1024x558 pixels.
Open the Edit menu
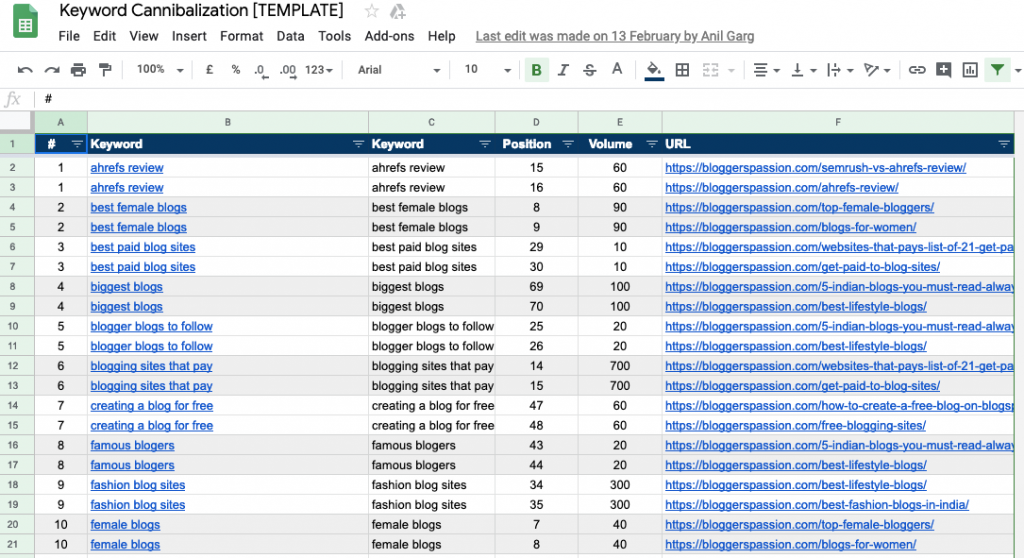click(x=104, y=37)
